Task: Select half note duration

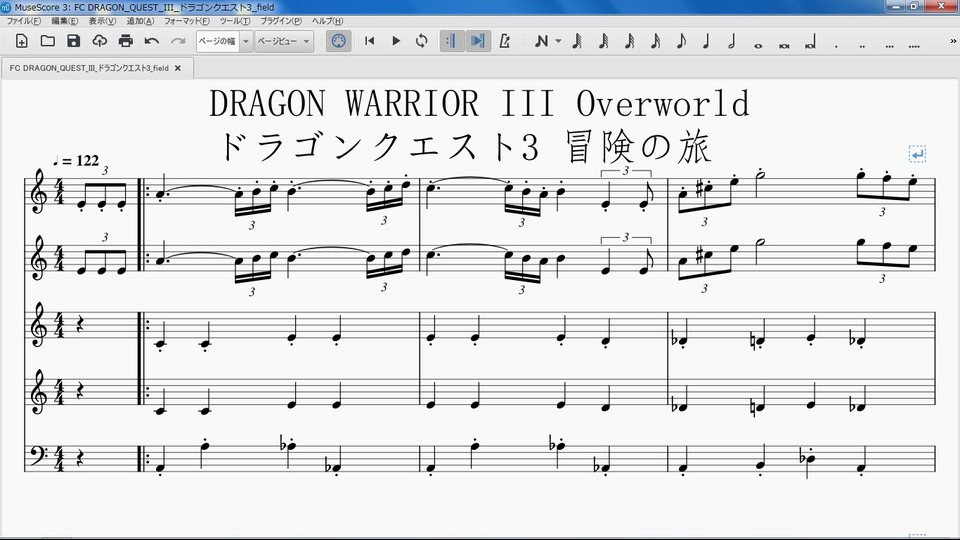Action: coord(732,41)
